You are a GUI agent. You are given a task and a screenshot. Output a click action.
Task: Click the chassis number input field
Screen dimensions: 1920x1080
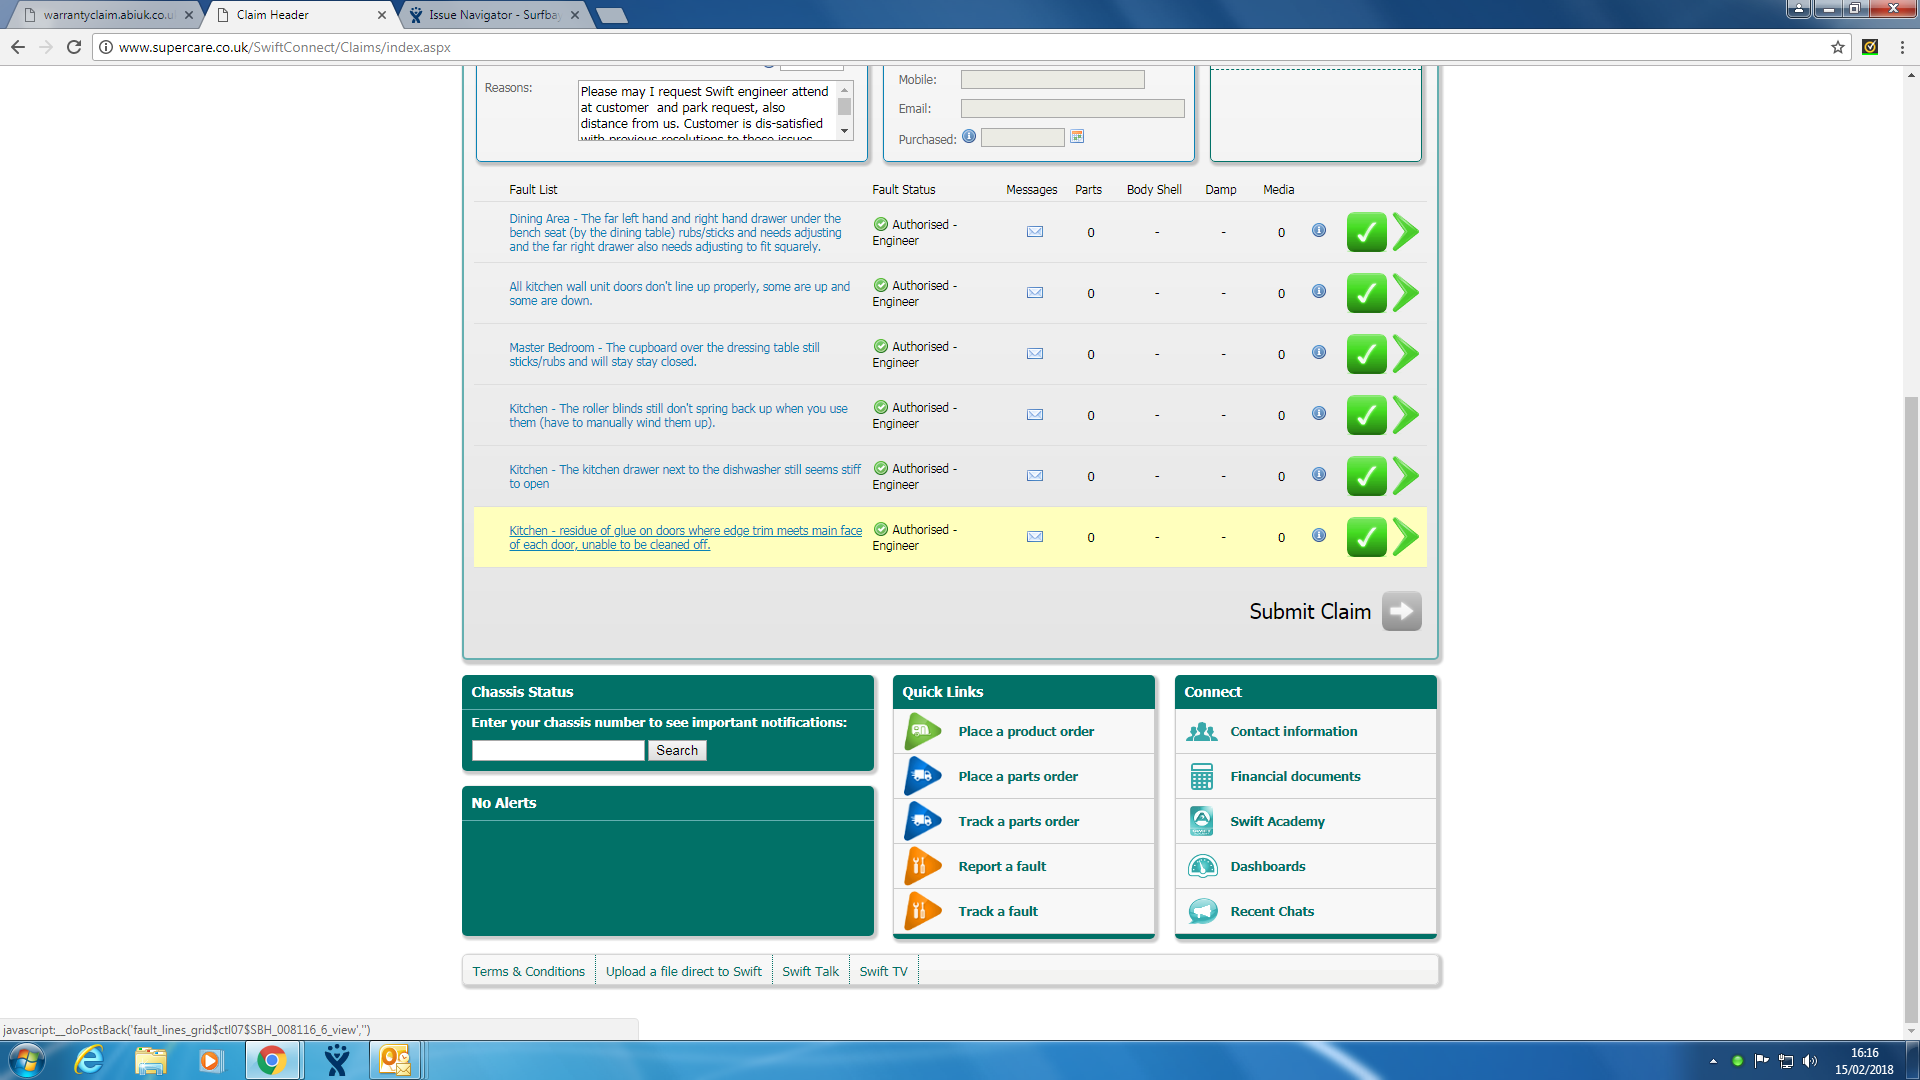click(x=558, y=751)
